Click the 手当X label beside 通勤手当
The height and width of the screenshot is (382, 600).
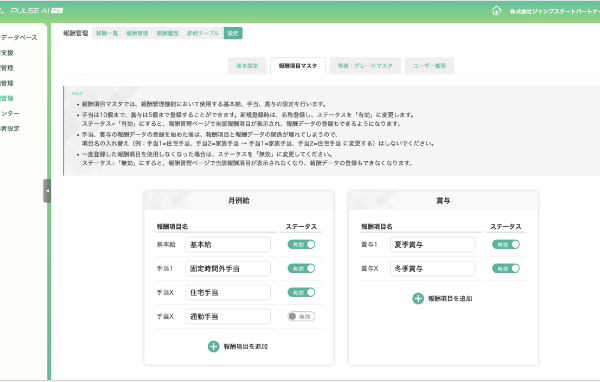165,317
